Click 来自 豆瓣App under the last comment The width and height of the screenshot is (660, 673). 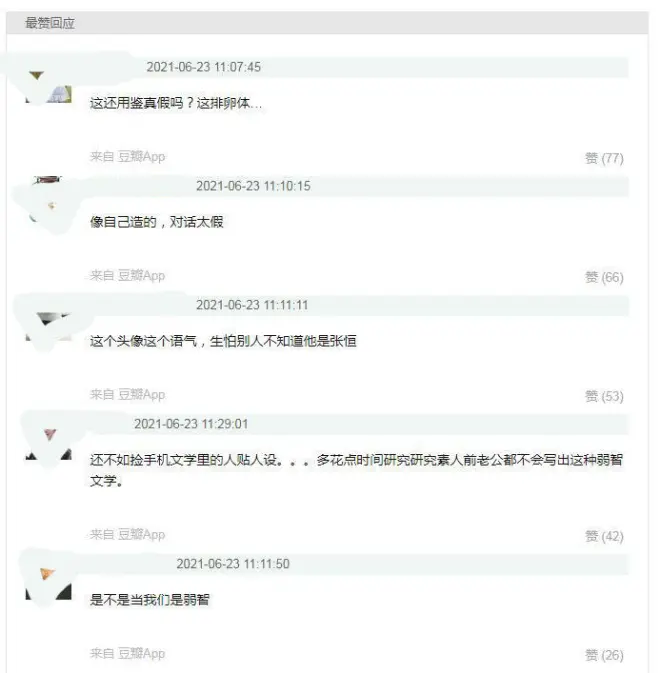click(127, 653)
